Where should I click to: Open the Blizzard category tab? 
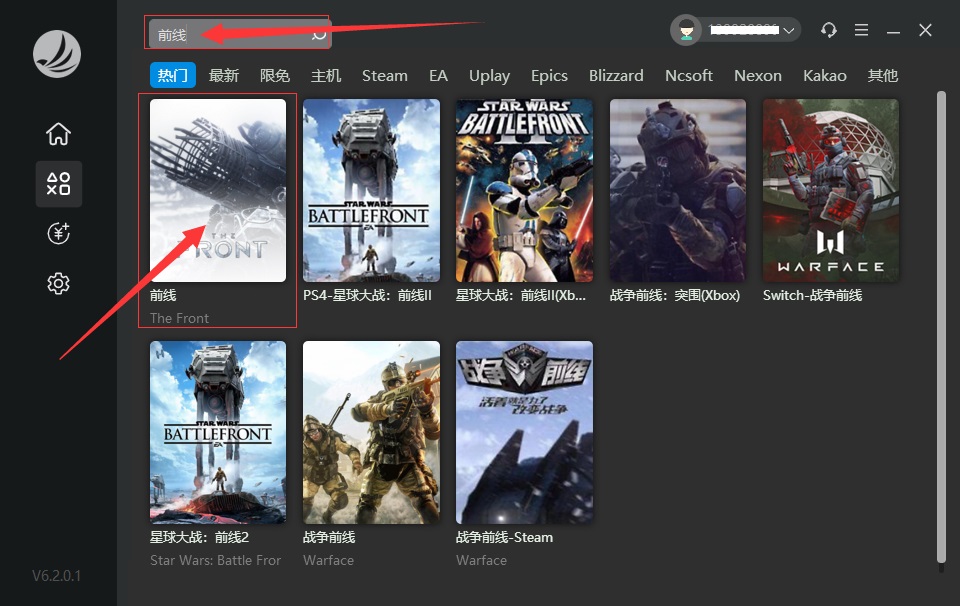(x=616, y=75)
